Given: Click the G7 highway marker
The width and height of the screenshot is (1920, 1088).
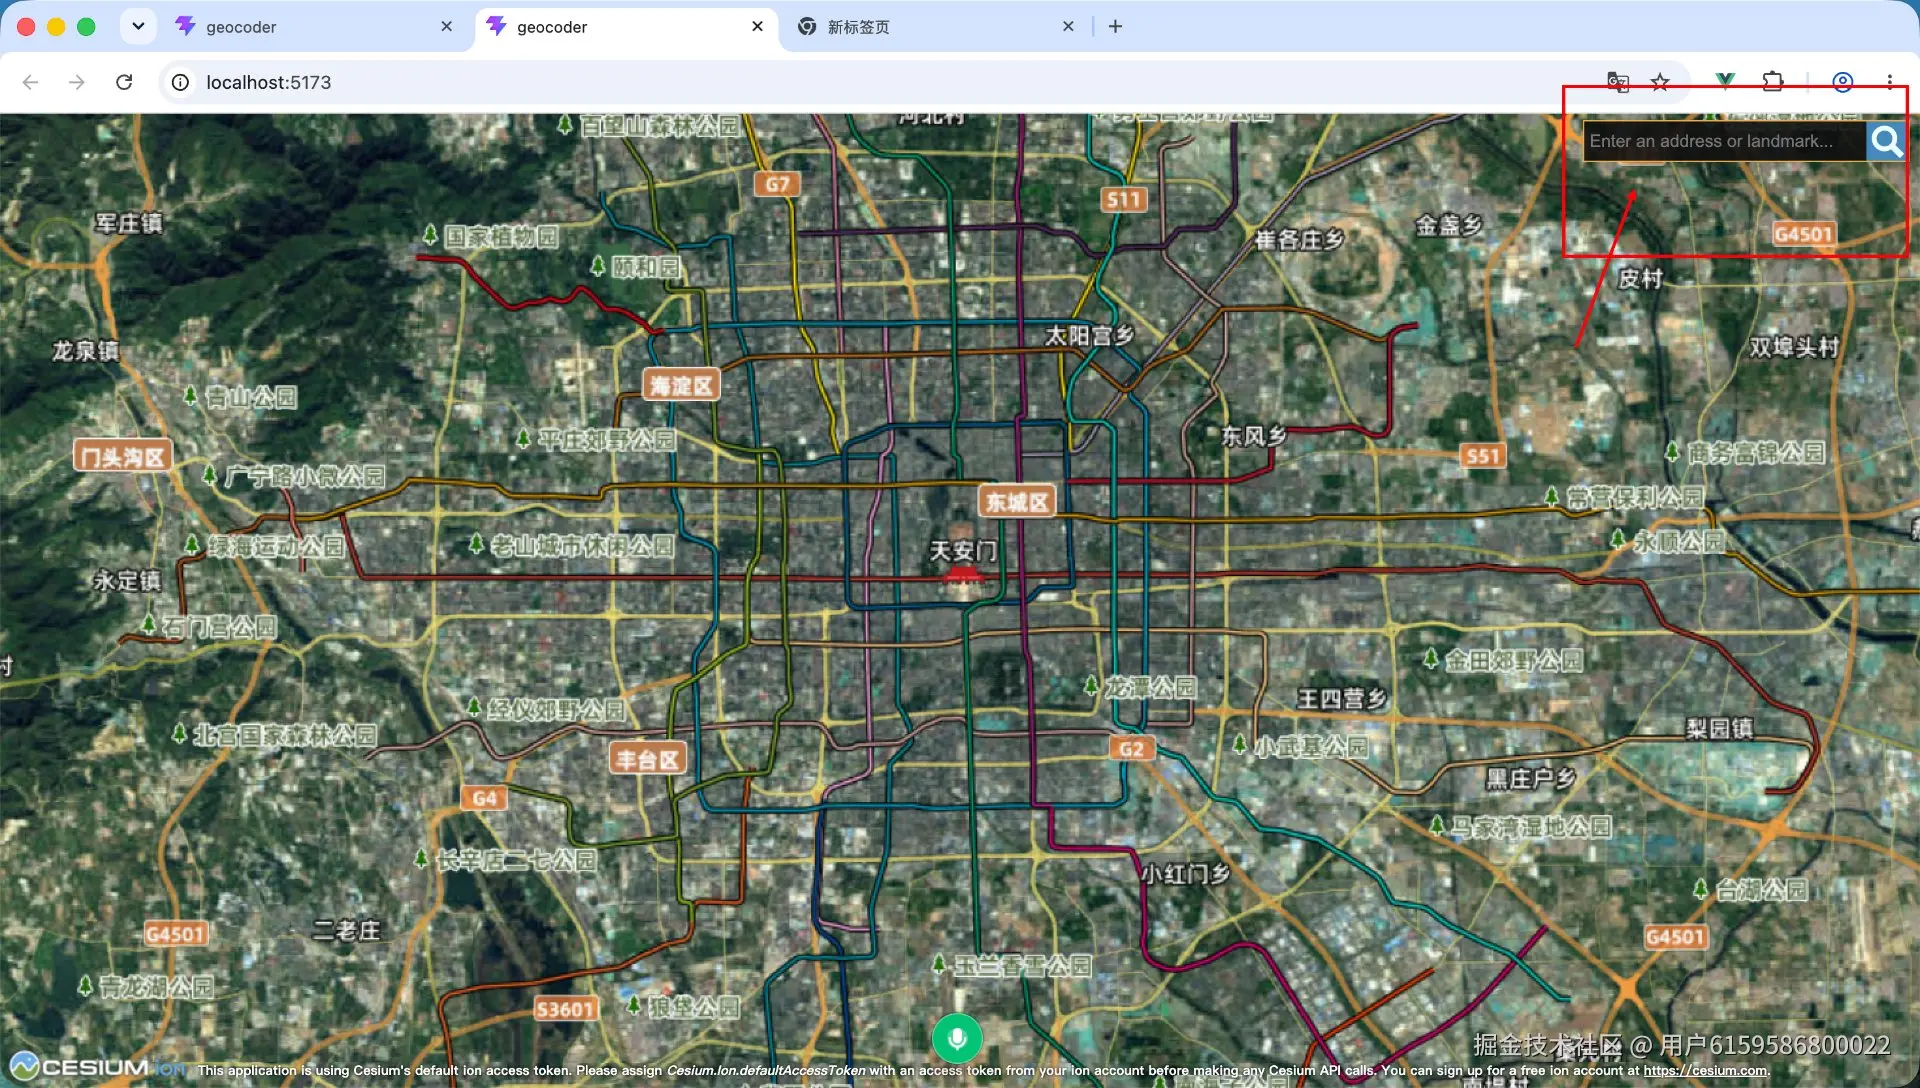Looking at the screenshot, I should pos(777,184).
